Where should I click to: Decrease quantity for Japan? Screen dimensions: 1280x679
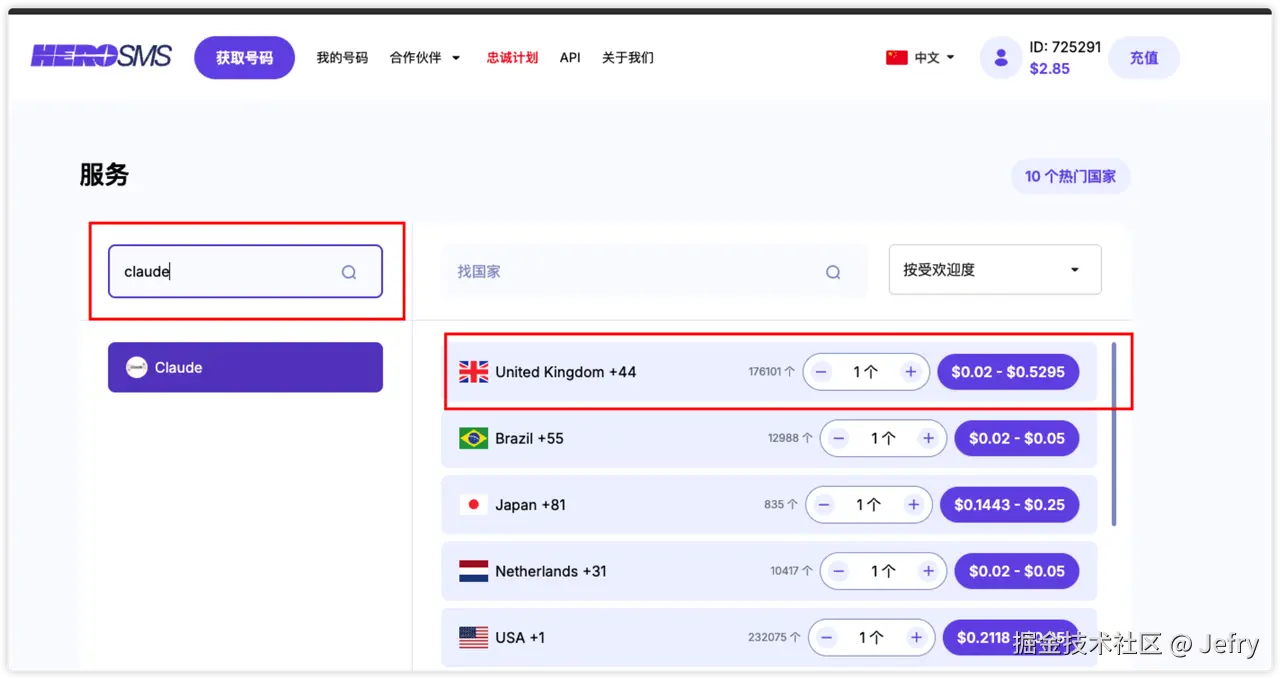point(824,505)
